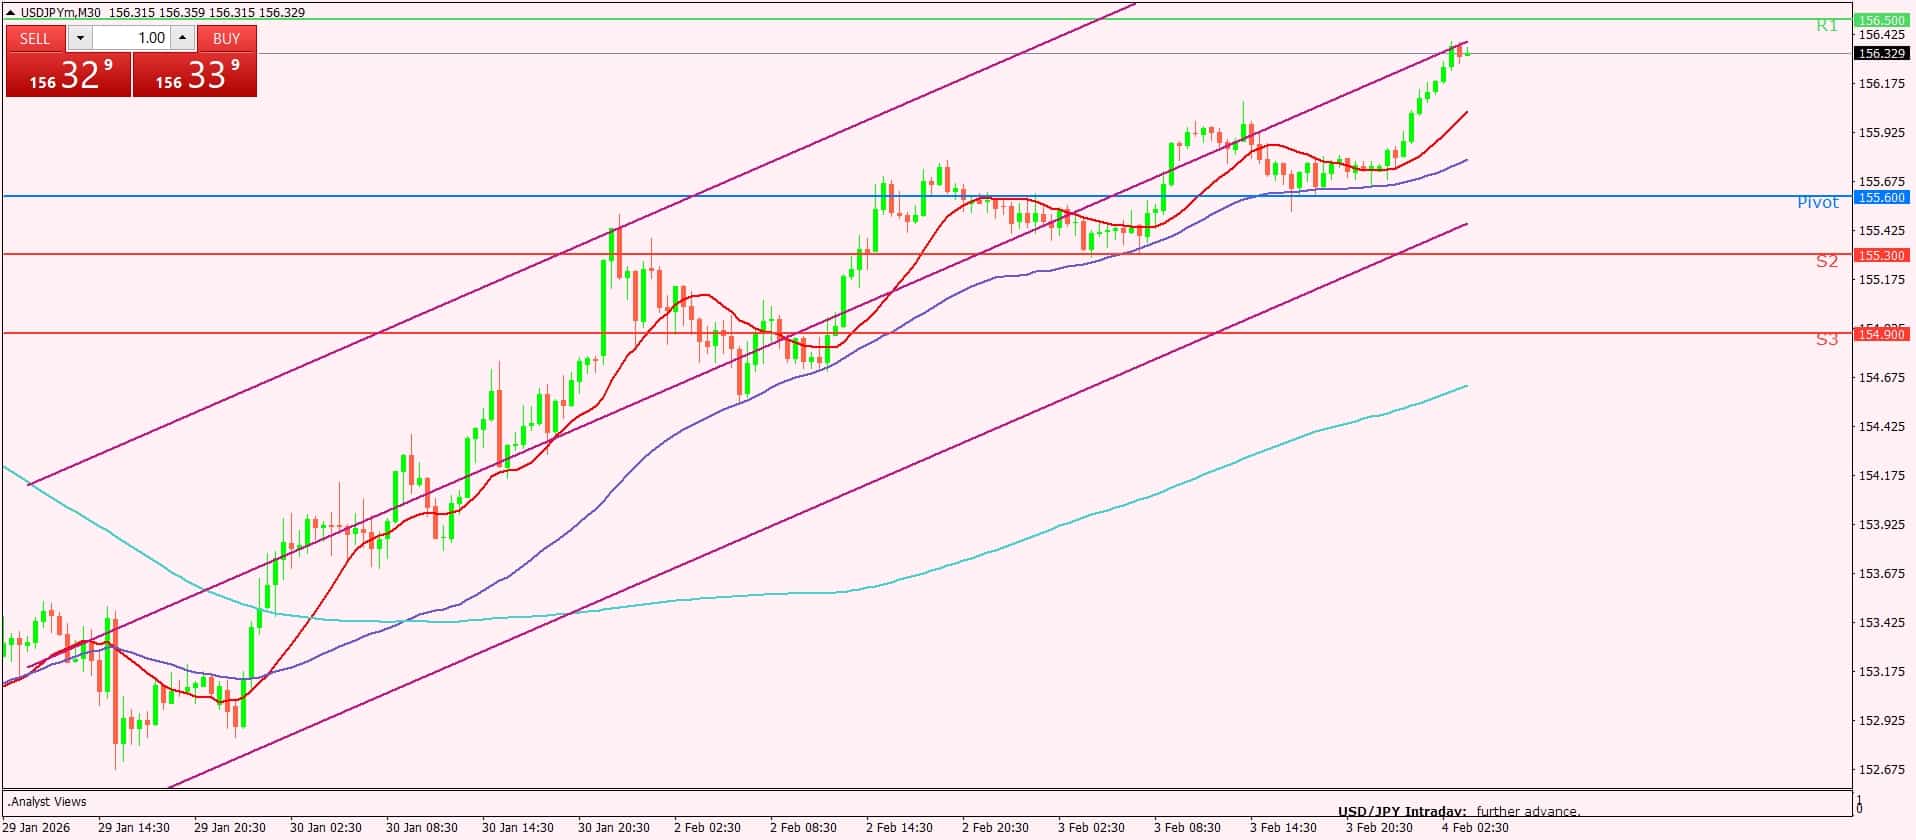
Task: Click the BUY button
Action: click(x=227, y=38)
